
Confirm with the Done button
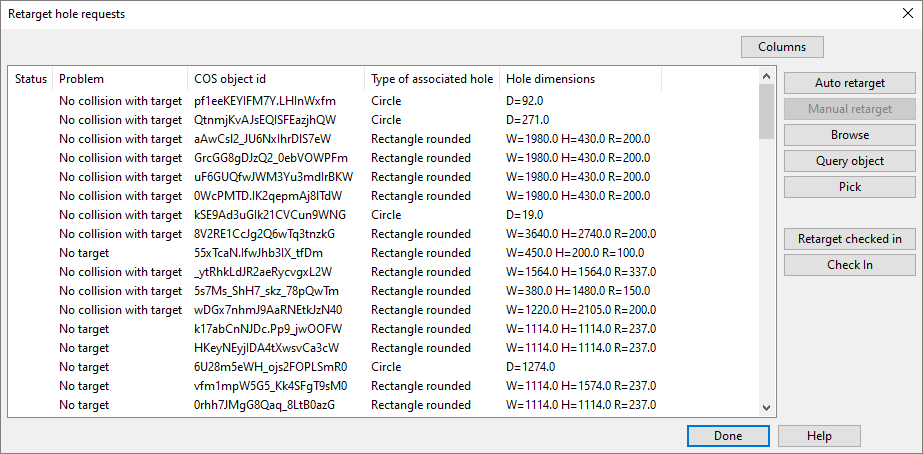coord(727,436)
